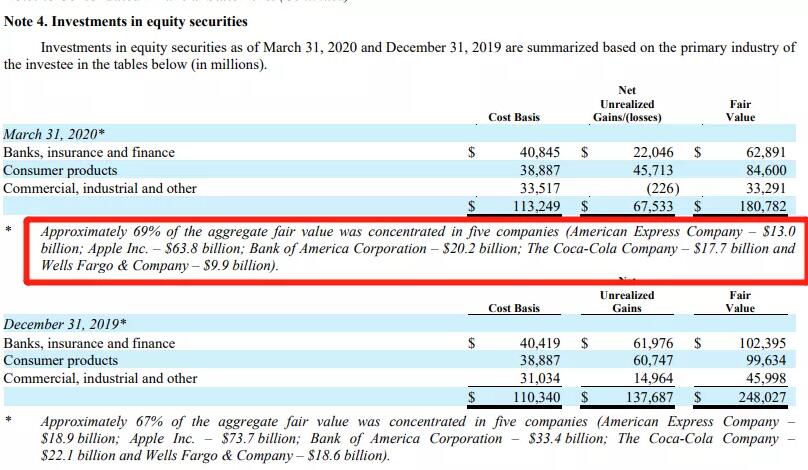Click the 67,533 net unrealized gains total
This screenshot has height=470, width=808.
click(x=648, y=207)
